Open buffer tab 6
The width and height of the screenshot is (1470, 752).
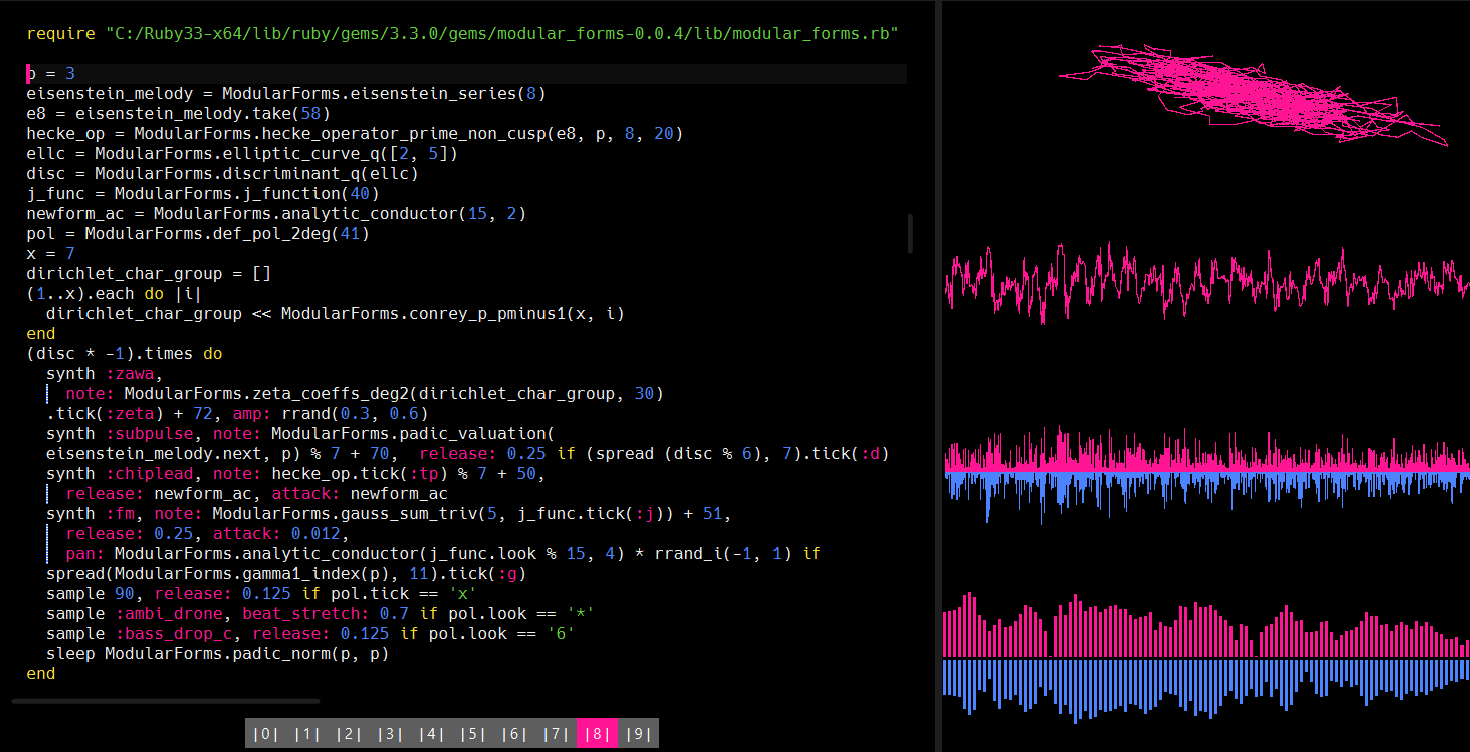(514, 734)
